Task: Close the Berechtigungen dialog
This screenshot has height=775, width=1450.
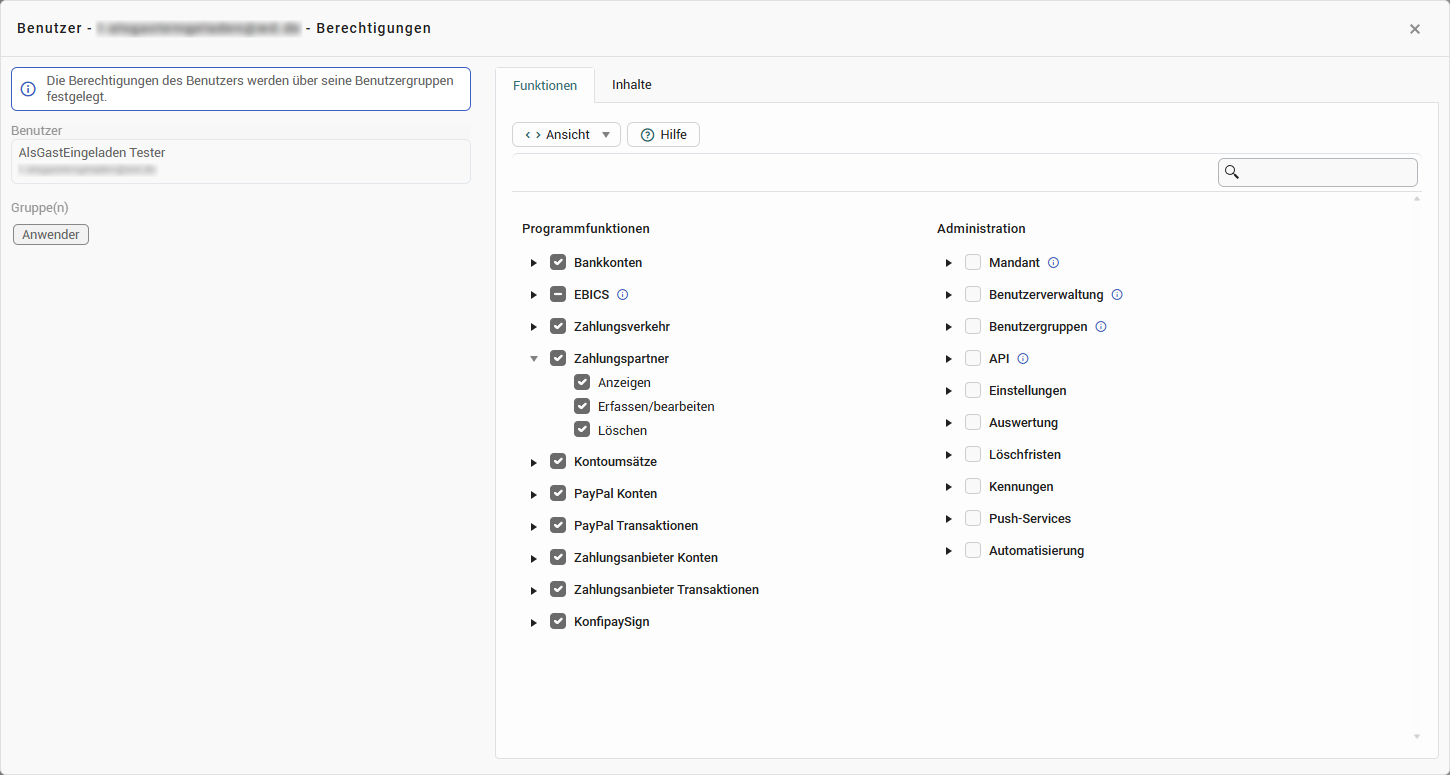Action: click(x=1414, y=29)
